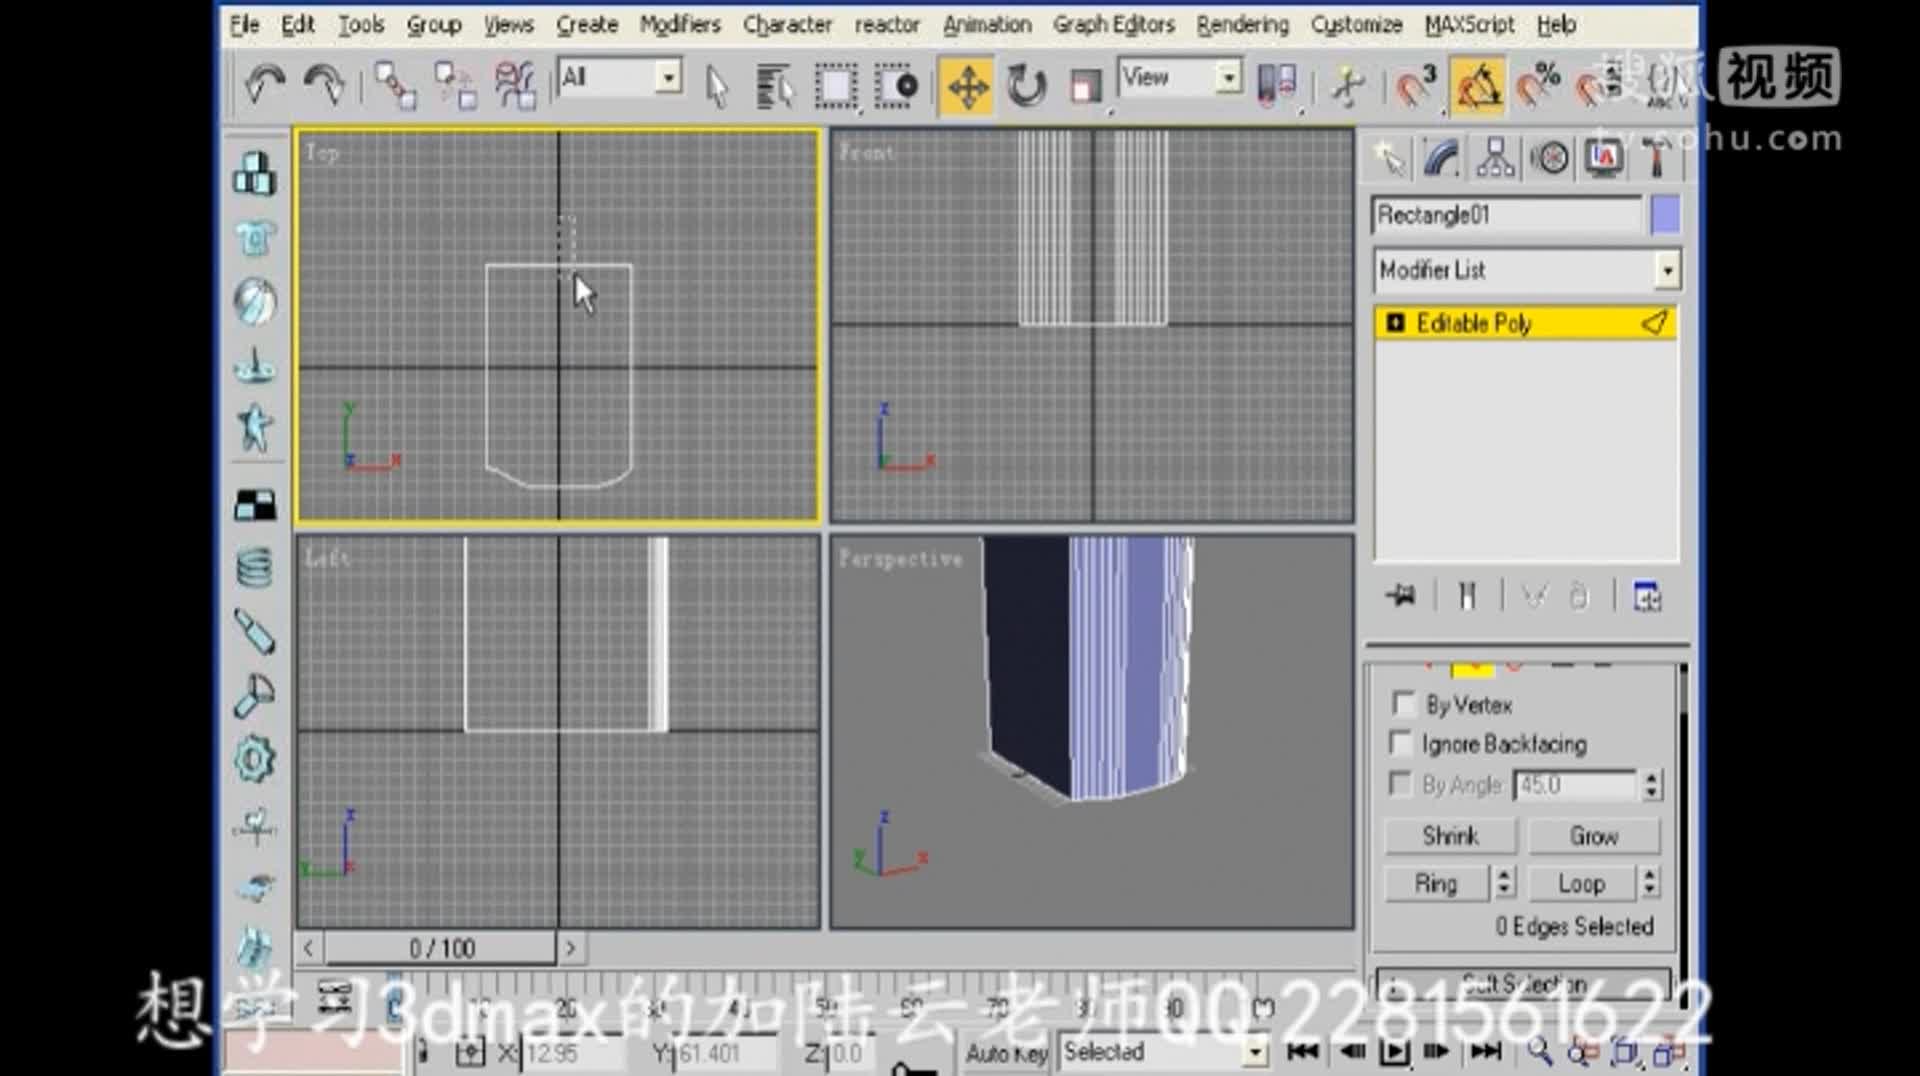Activate the Select and Move tool

click(966, 87)
